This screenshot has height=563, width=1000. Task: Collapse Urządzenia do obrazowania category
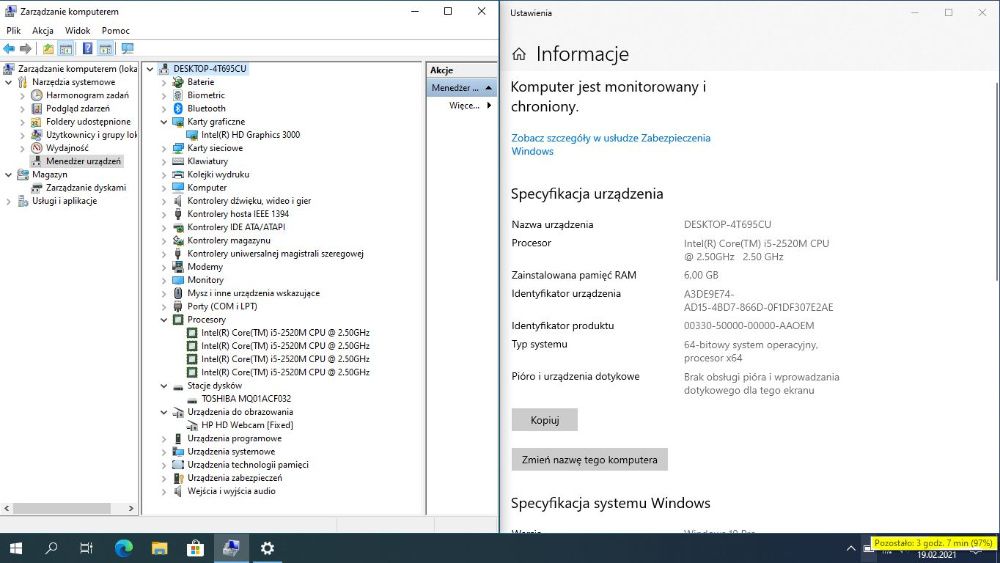pos(164,412)
